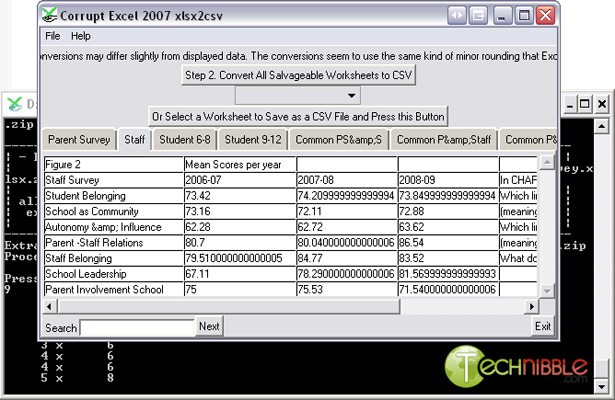Click the horizontal scrollbar right arrow
This screenshot has height=400, width=615.
pos(531,306)
